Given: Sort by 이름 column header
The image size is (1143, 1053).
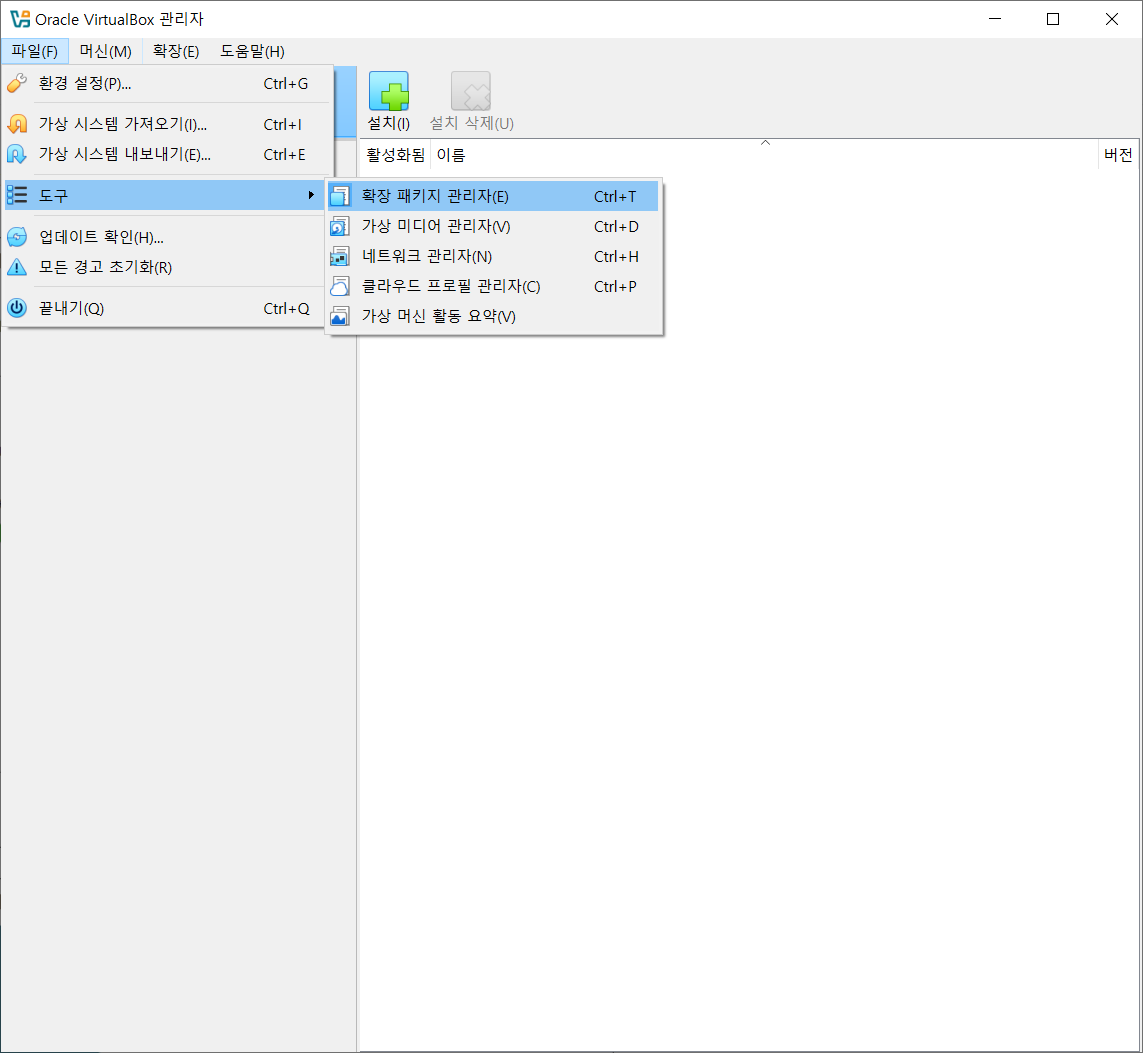Looking at the screenshot, I should (765, 154).
